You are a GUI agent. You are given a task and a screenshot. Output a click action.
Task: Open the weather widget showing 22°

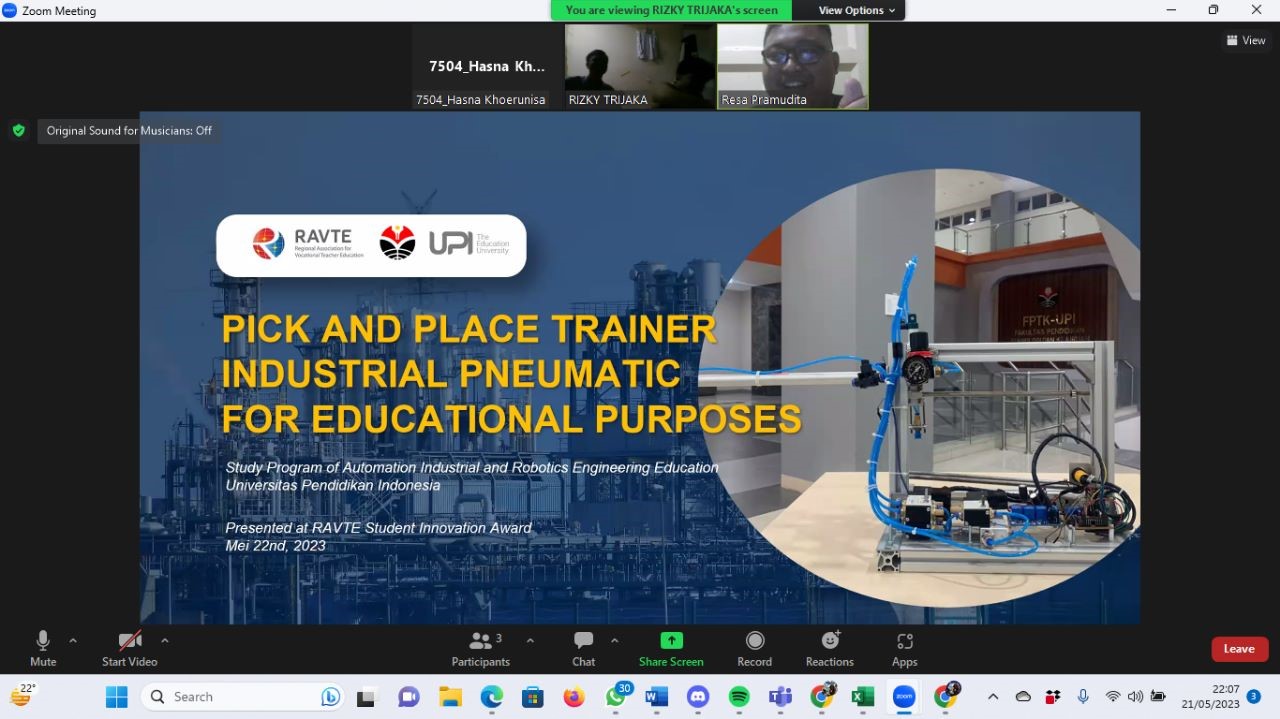tap(21, 695)
